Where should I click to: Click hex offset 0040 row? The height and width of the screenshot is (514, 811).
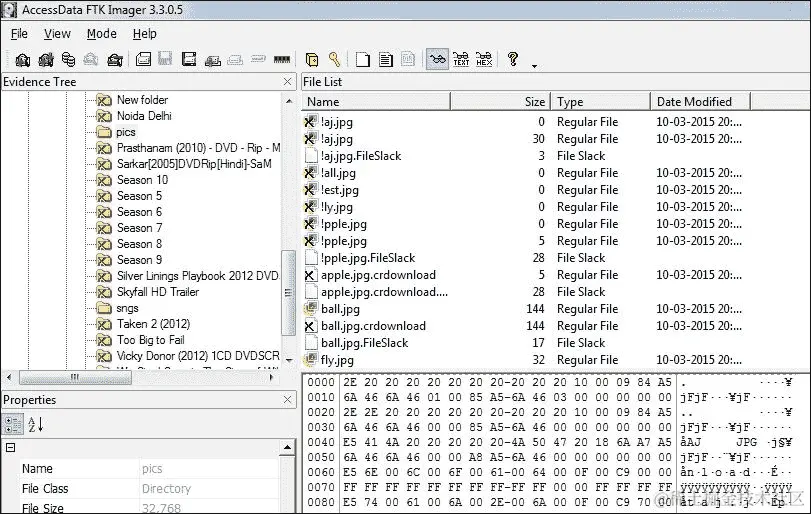321,443
